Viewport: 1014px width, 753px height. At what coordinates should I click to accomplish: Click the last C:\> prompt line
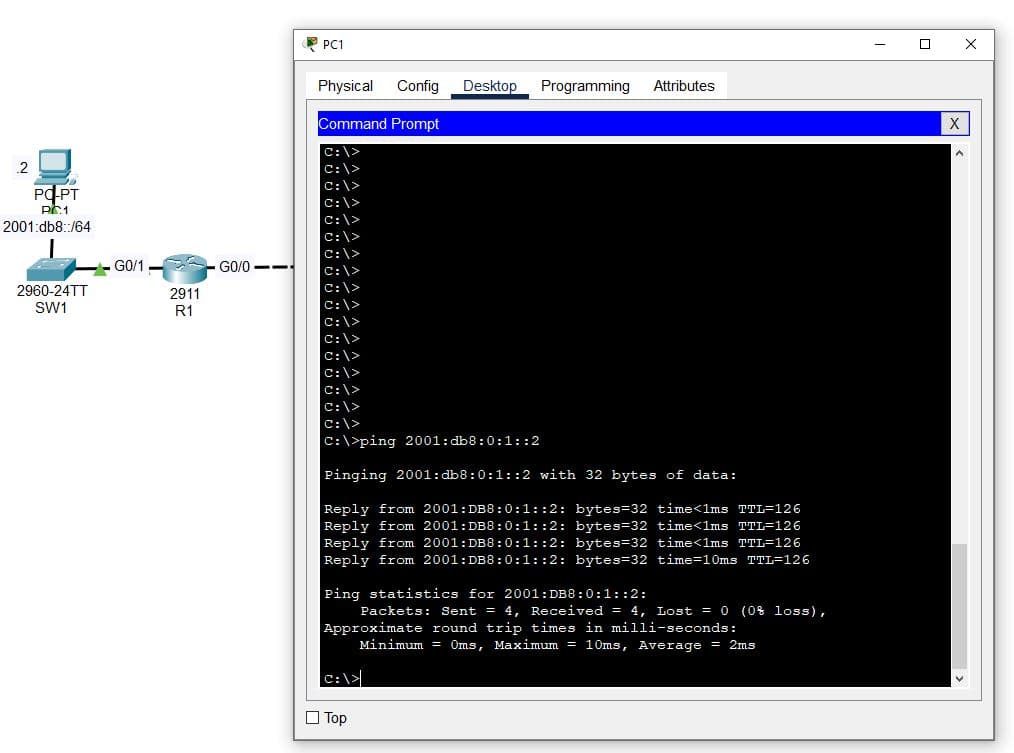[x=341, y=679]
